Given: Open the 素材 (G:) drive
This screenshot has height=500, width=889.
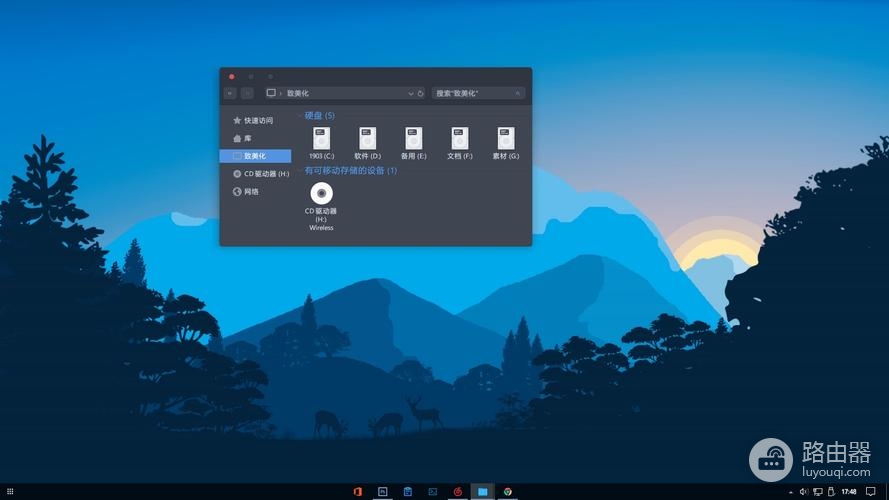Looking at the screenshot, I should 505,140.
